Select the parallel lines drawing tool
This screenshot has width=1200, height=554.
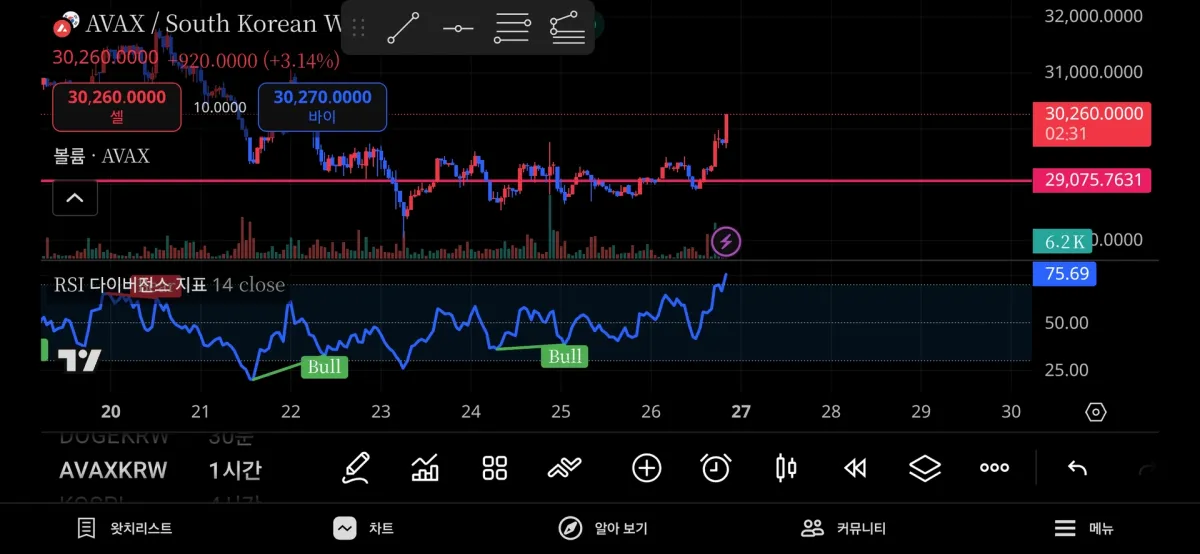pos(512,28)
